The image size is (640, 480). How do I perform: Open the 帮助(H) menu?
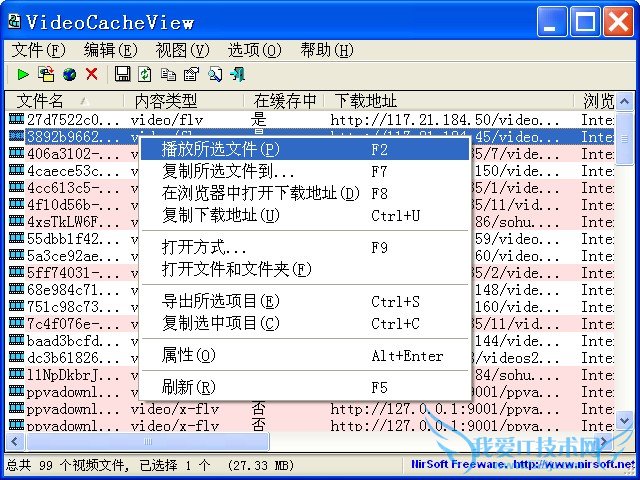pos(327,50)
